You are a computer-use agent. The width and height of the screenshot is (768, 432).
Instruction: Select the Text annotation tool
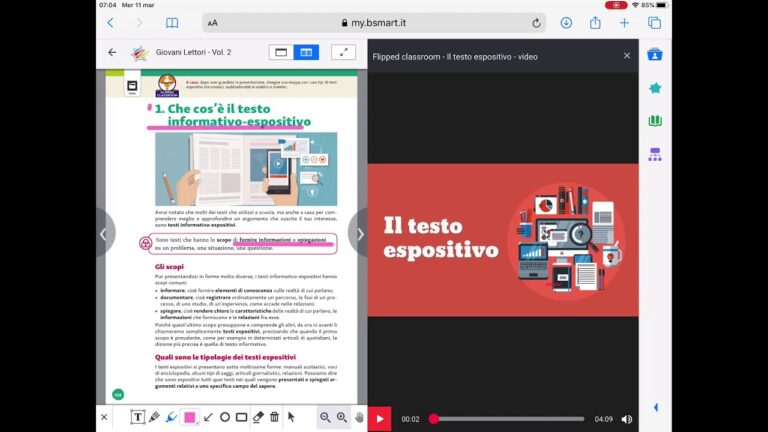tap(138, 417)
